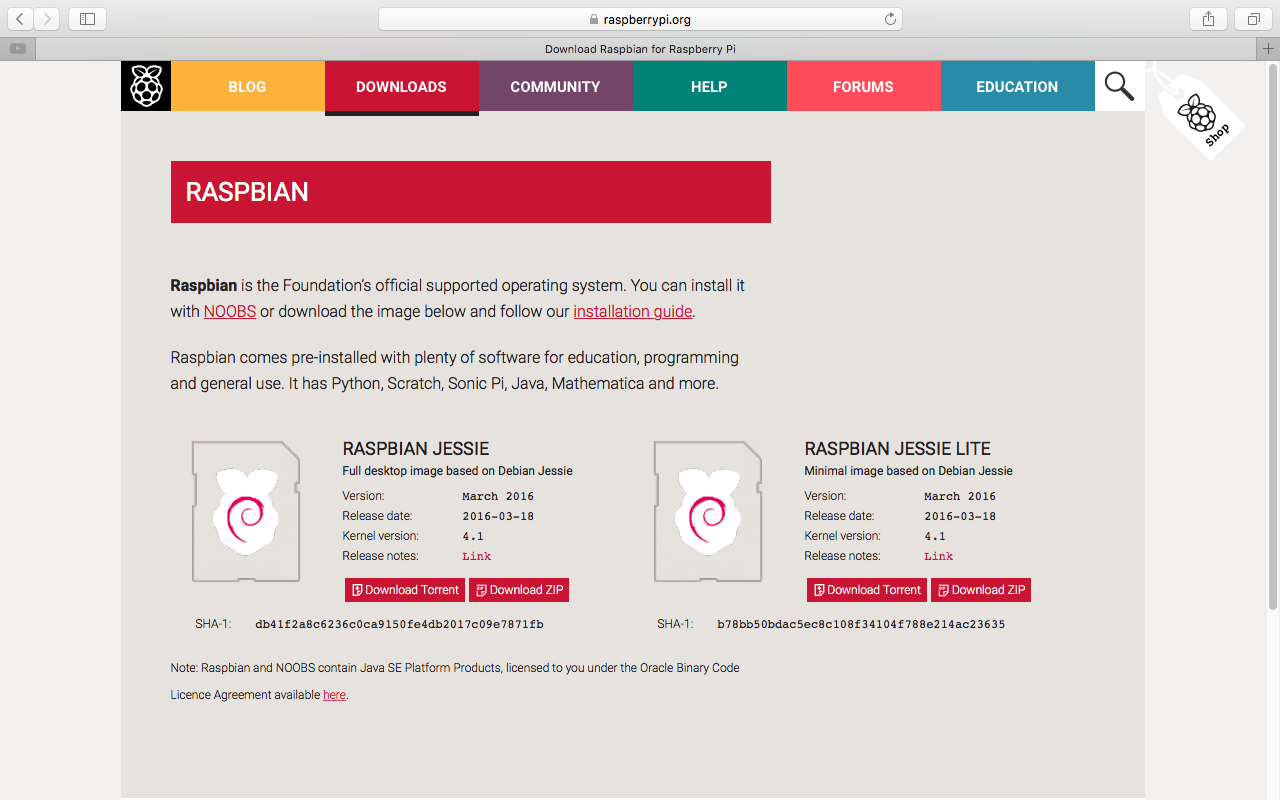The image size is (1280, 800).
Task: Click 'Full desktop image based on Debian Jessie'
Action: (x=458, y=471)
